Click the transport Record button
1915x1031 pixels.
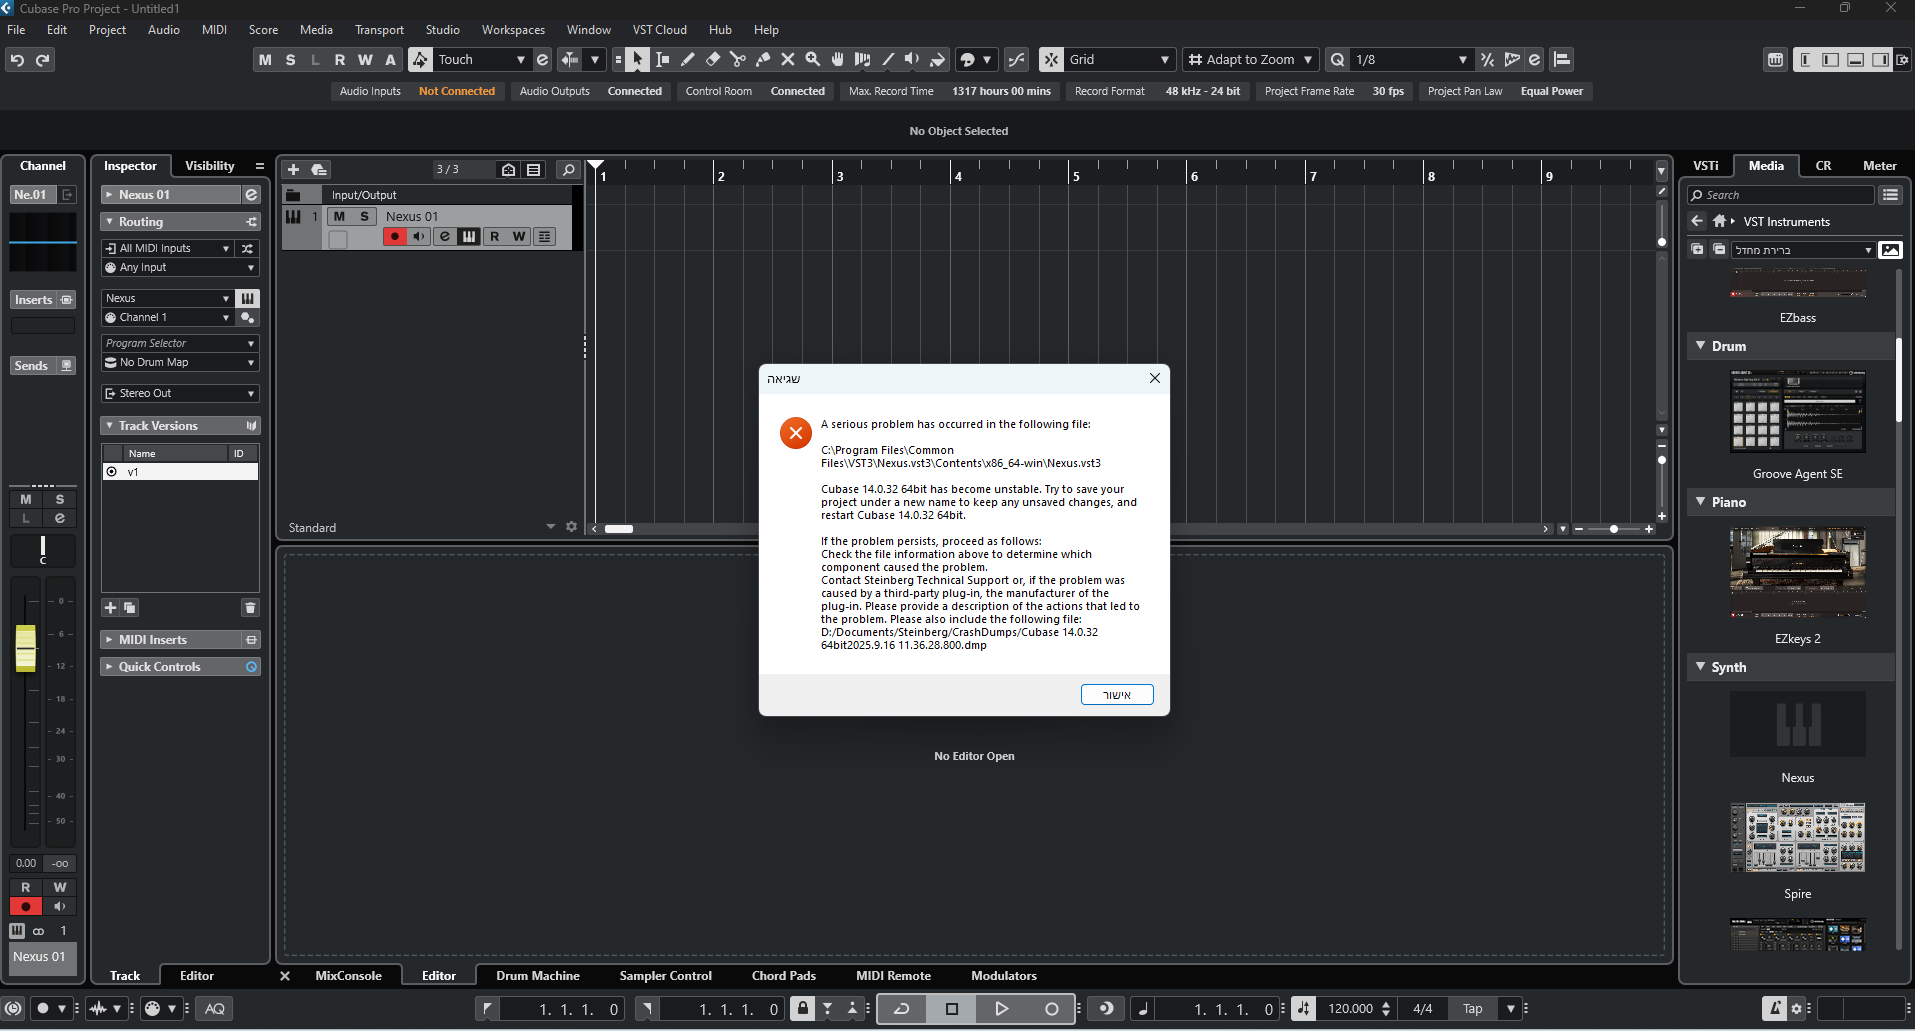(1051, 1009)
